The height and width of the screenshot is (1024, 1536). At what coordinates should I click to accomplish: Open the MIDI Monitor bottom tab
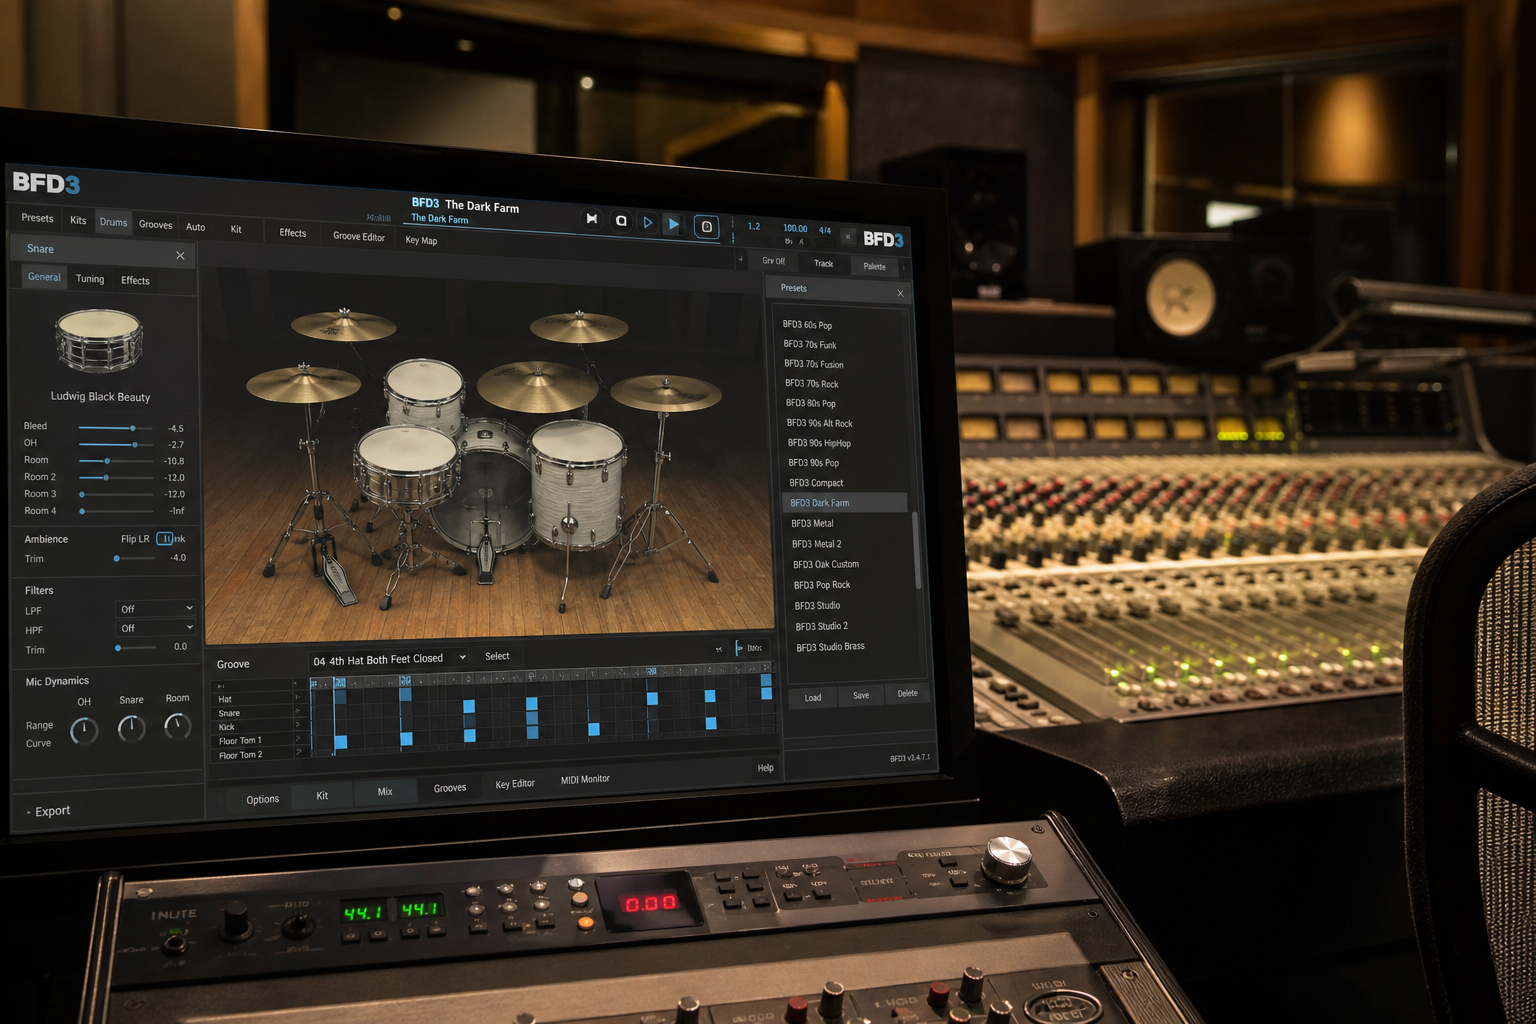point(585,779)
